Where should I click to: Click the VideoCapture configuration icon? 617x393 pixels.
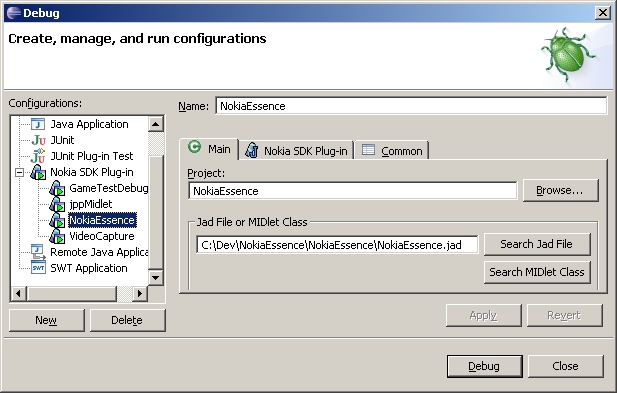(57, 236)
